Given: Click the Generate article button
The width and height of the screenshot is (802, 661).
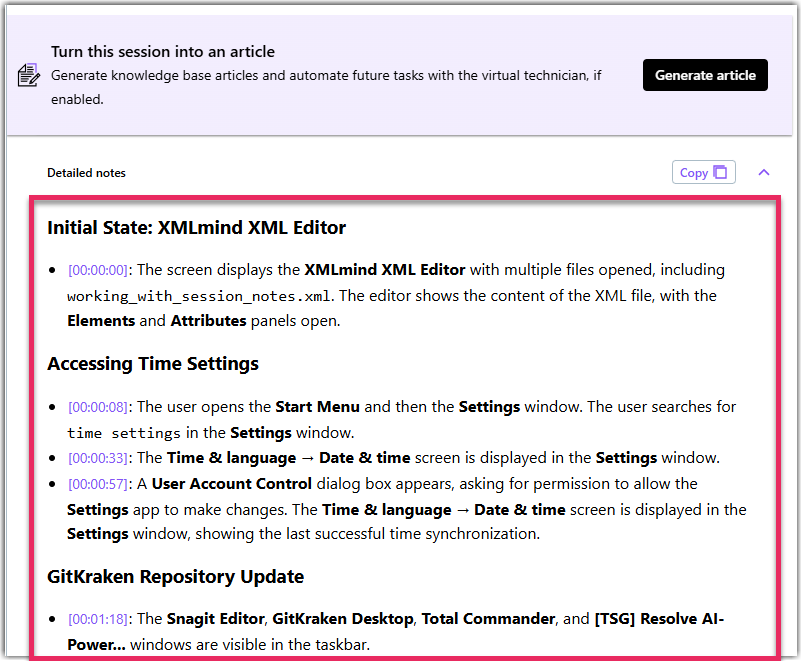Looking at the screenshot, I should click(x=705, y=75).
